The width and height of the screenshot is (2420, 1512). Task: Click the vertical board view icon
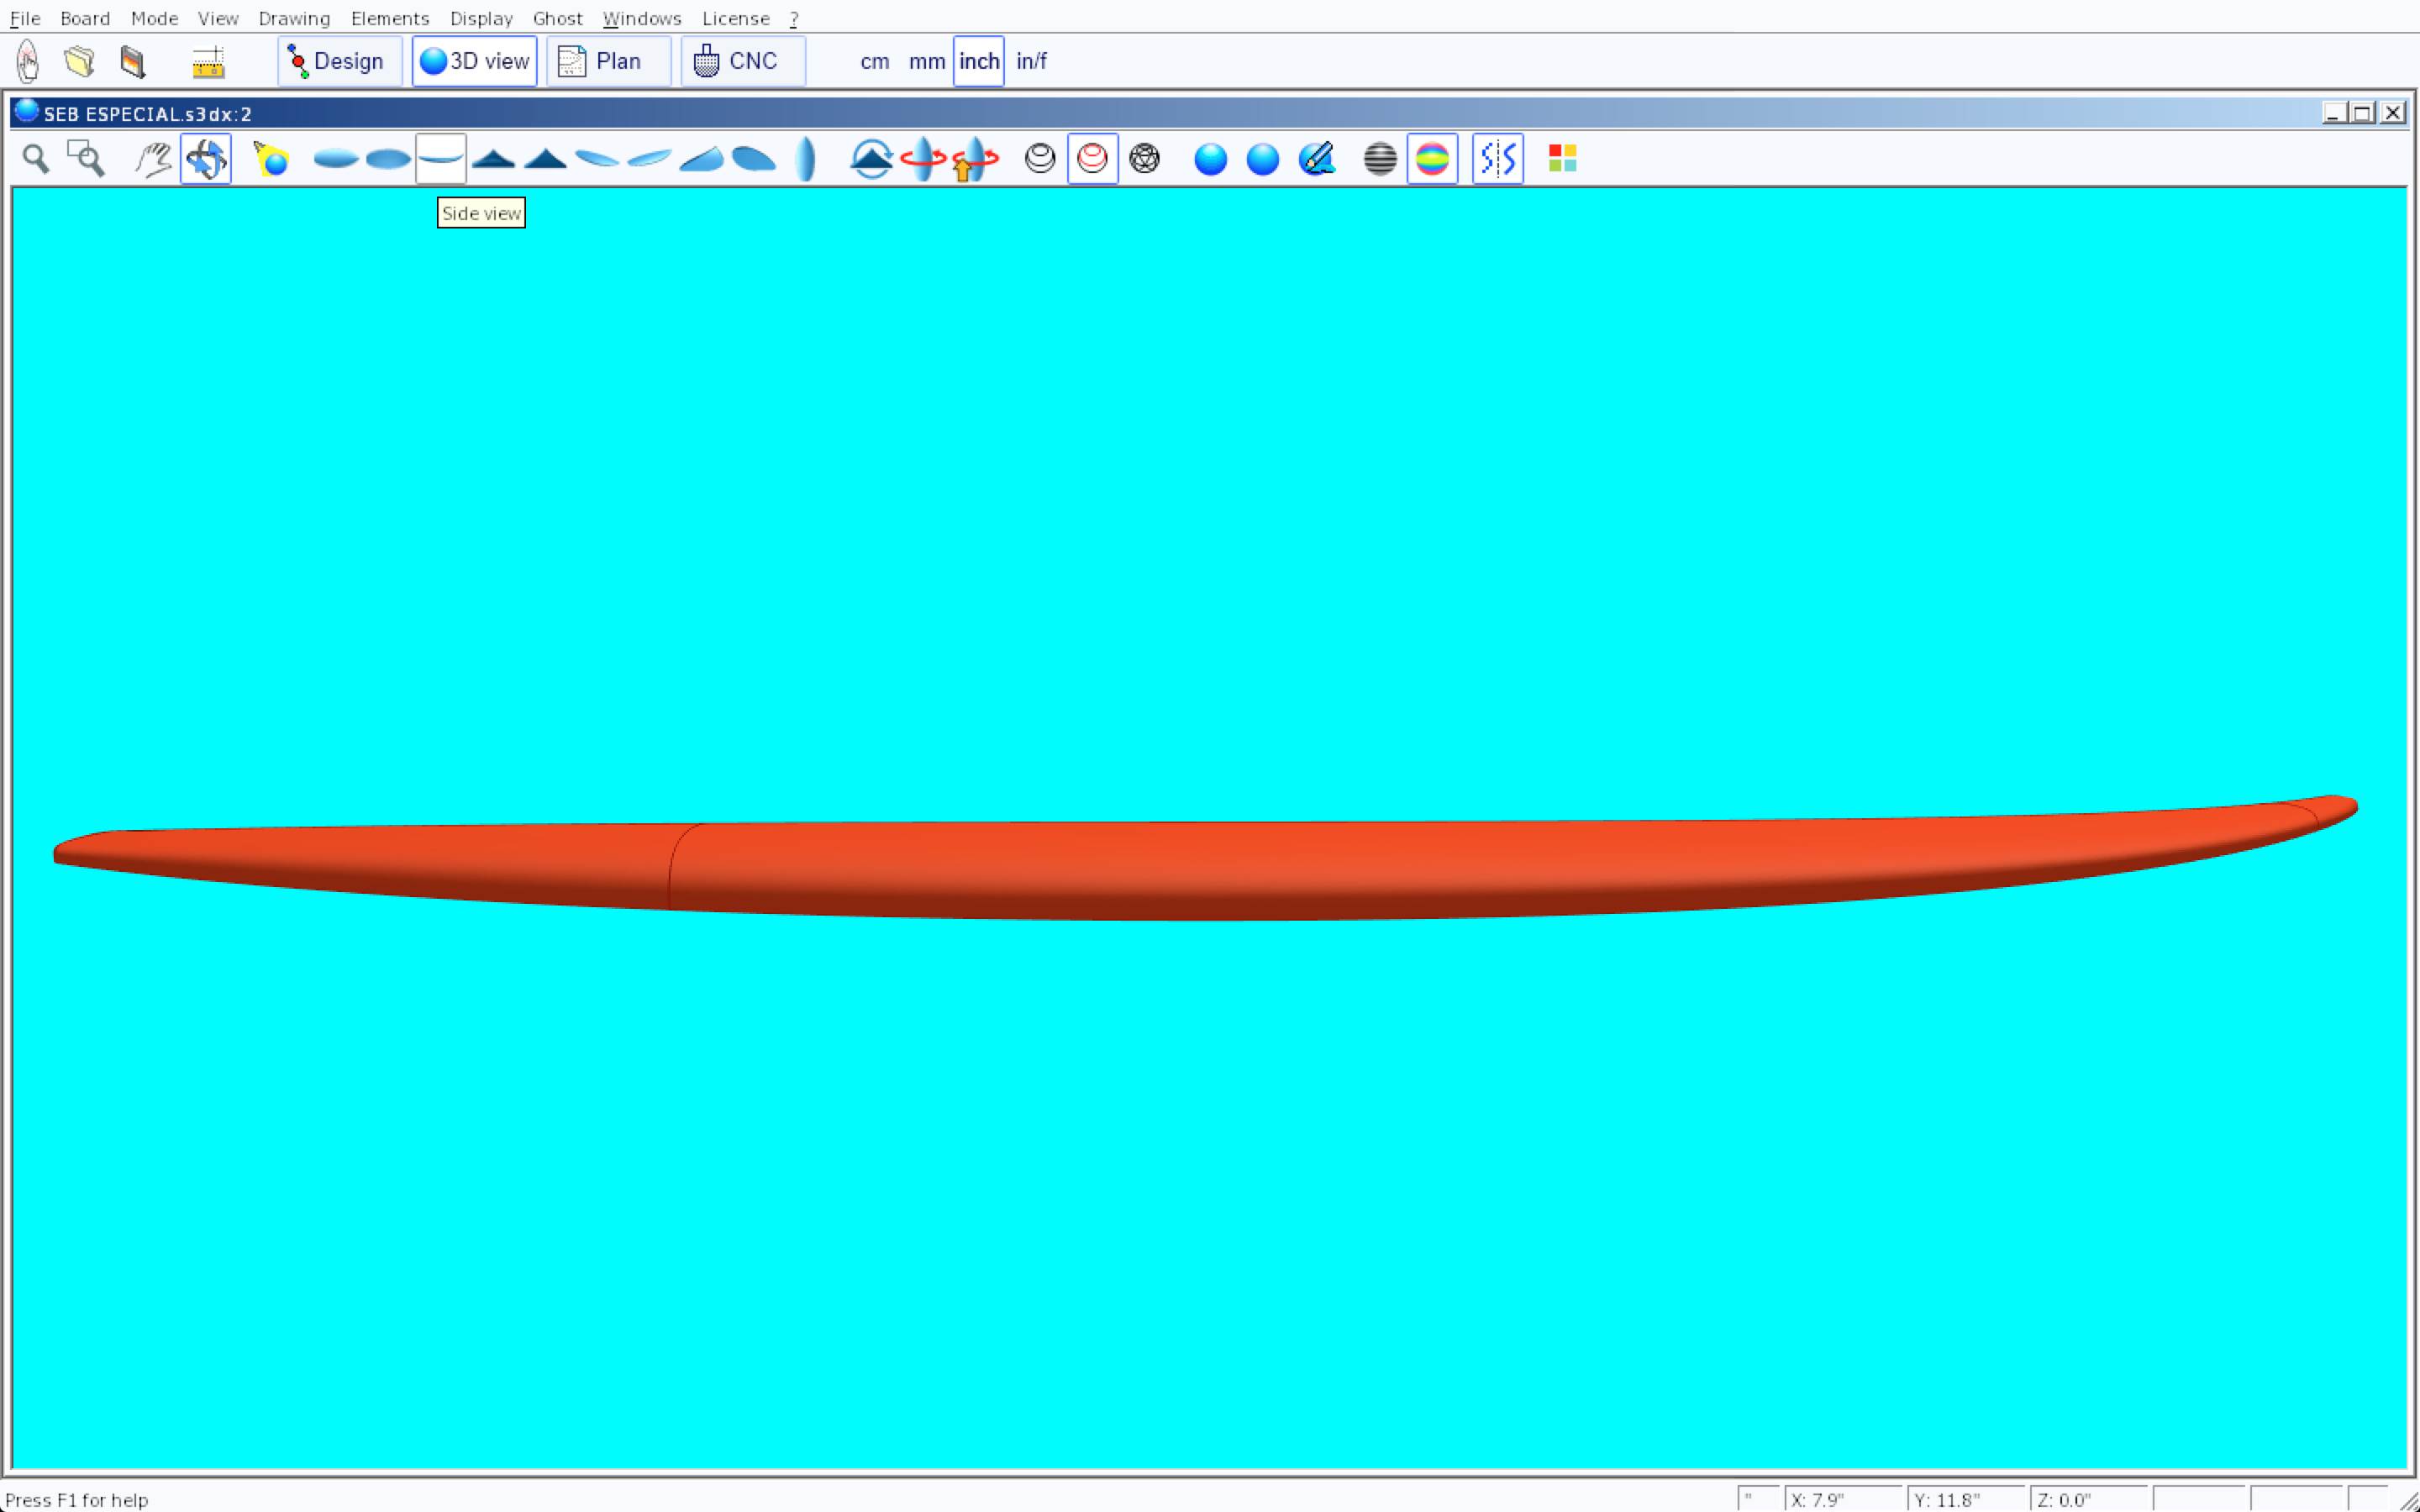[x=805, y=159]
